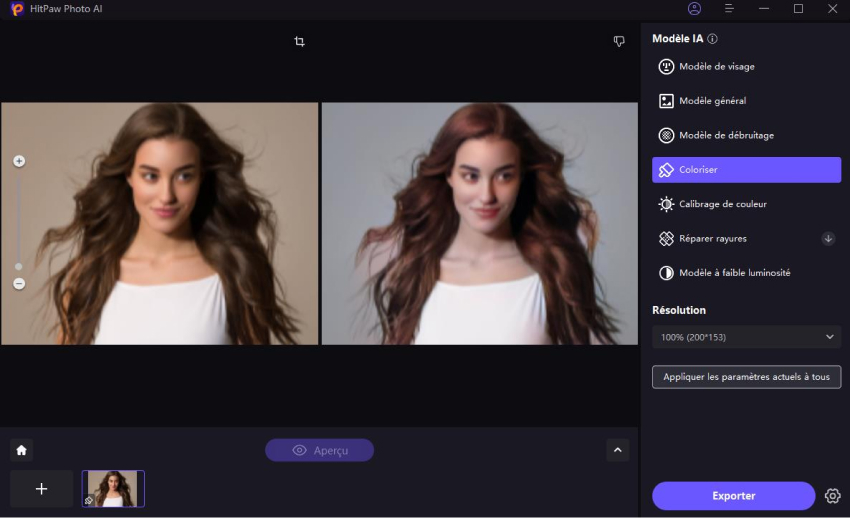Image resolution: width=850 pixels, height=518 pixels.
Task: Open the user account profile icon
Action: [x=695, y=9]
